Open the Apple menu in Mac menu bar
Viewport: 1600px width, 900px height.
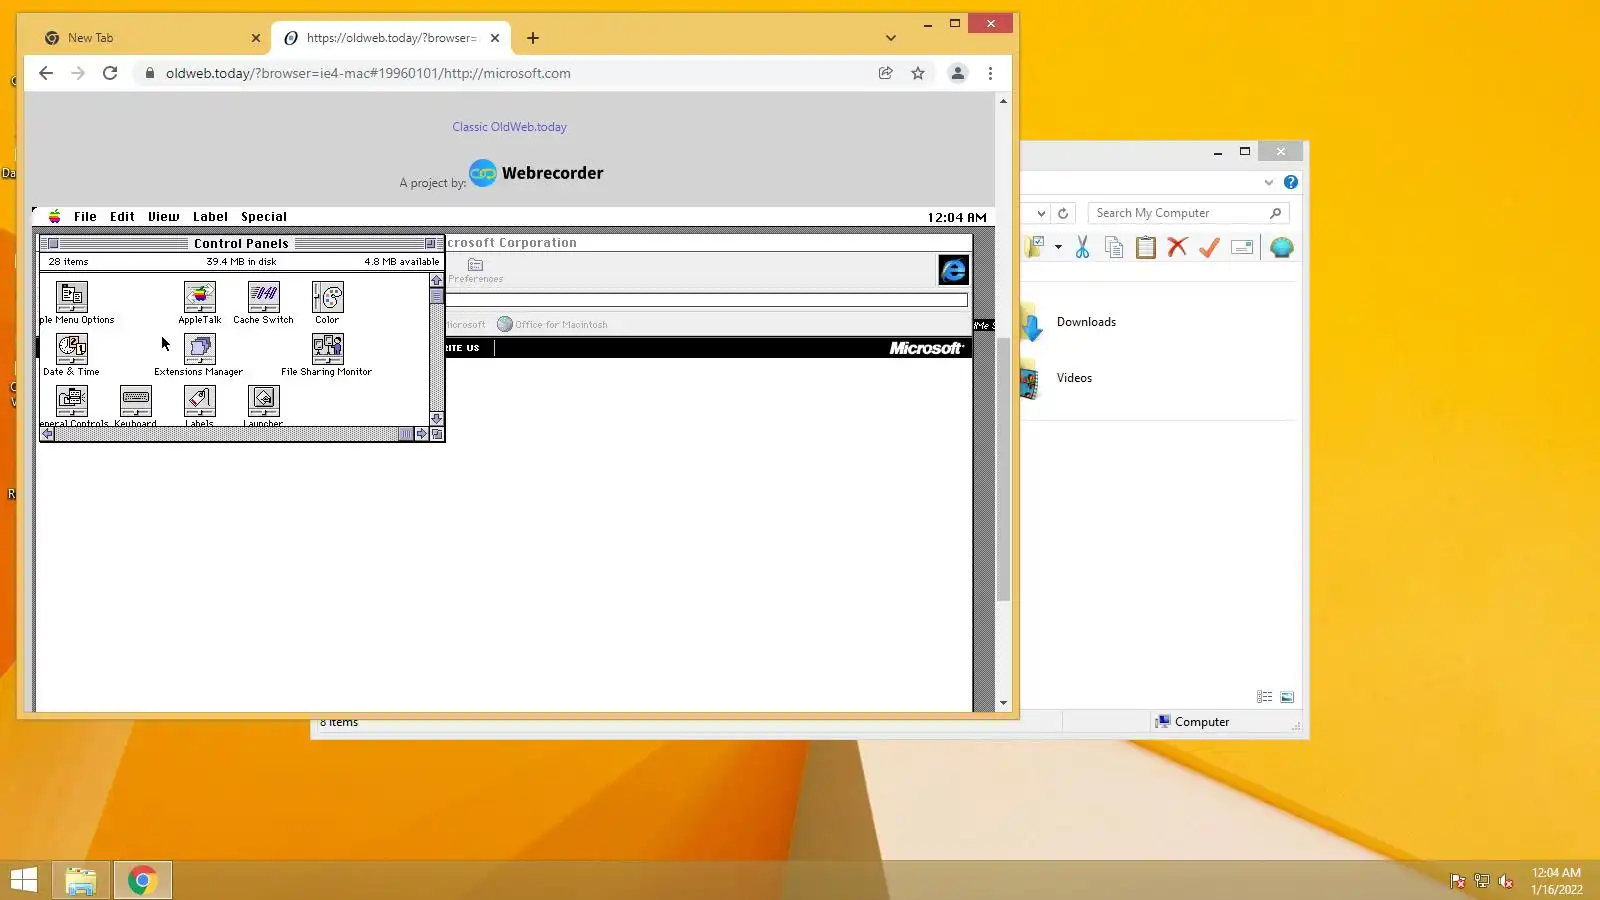[54, 217]
